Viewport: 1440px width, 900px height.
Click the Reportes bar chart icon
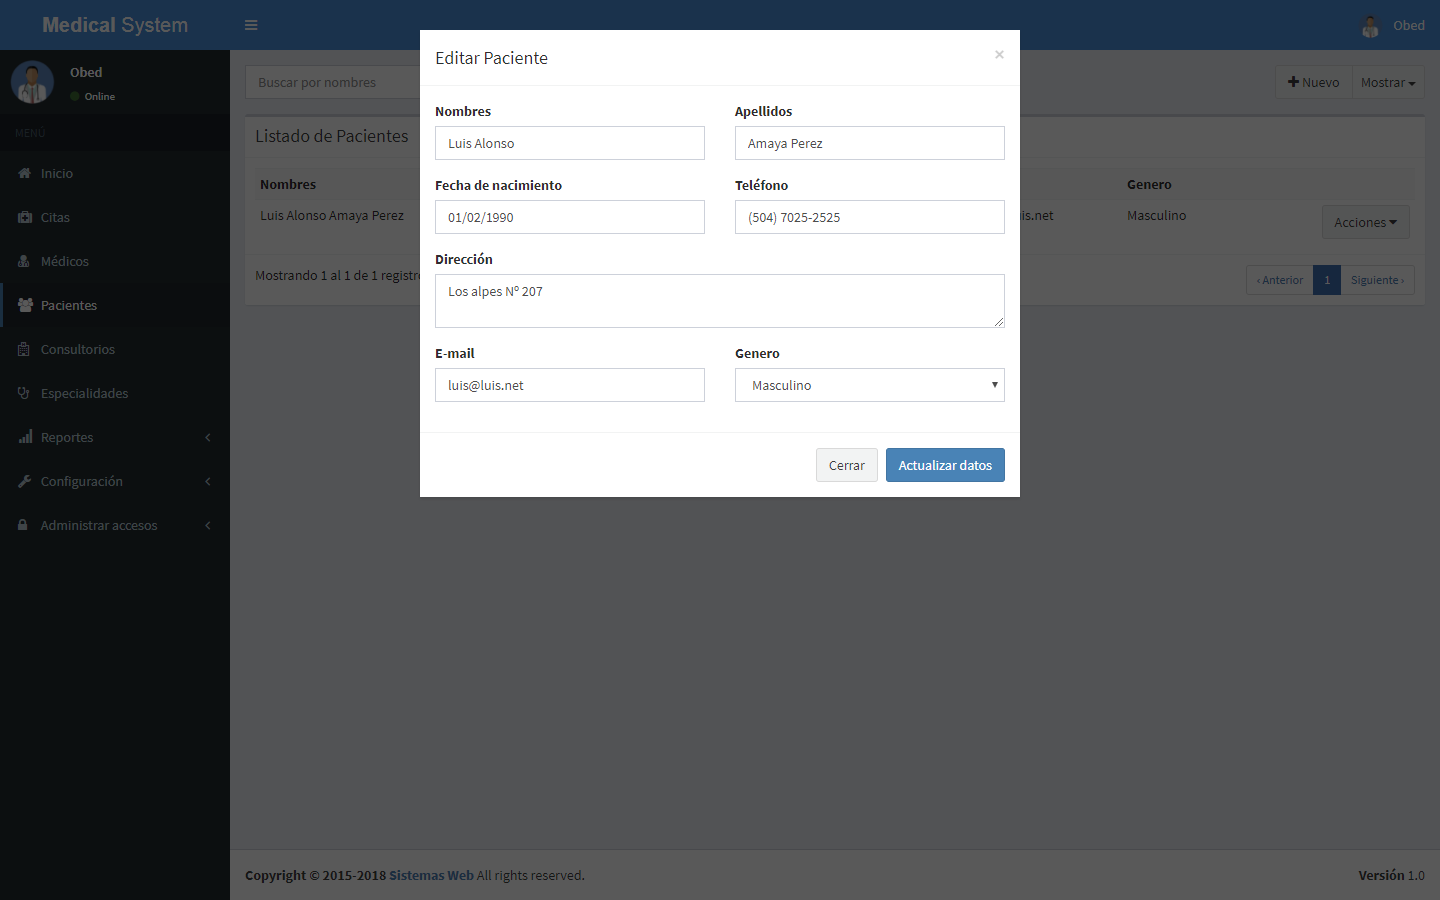pyautogui.click(x=25, y=437)
